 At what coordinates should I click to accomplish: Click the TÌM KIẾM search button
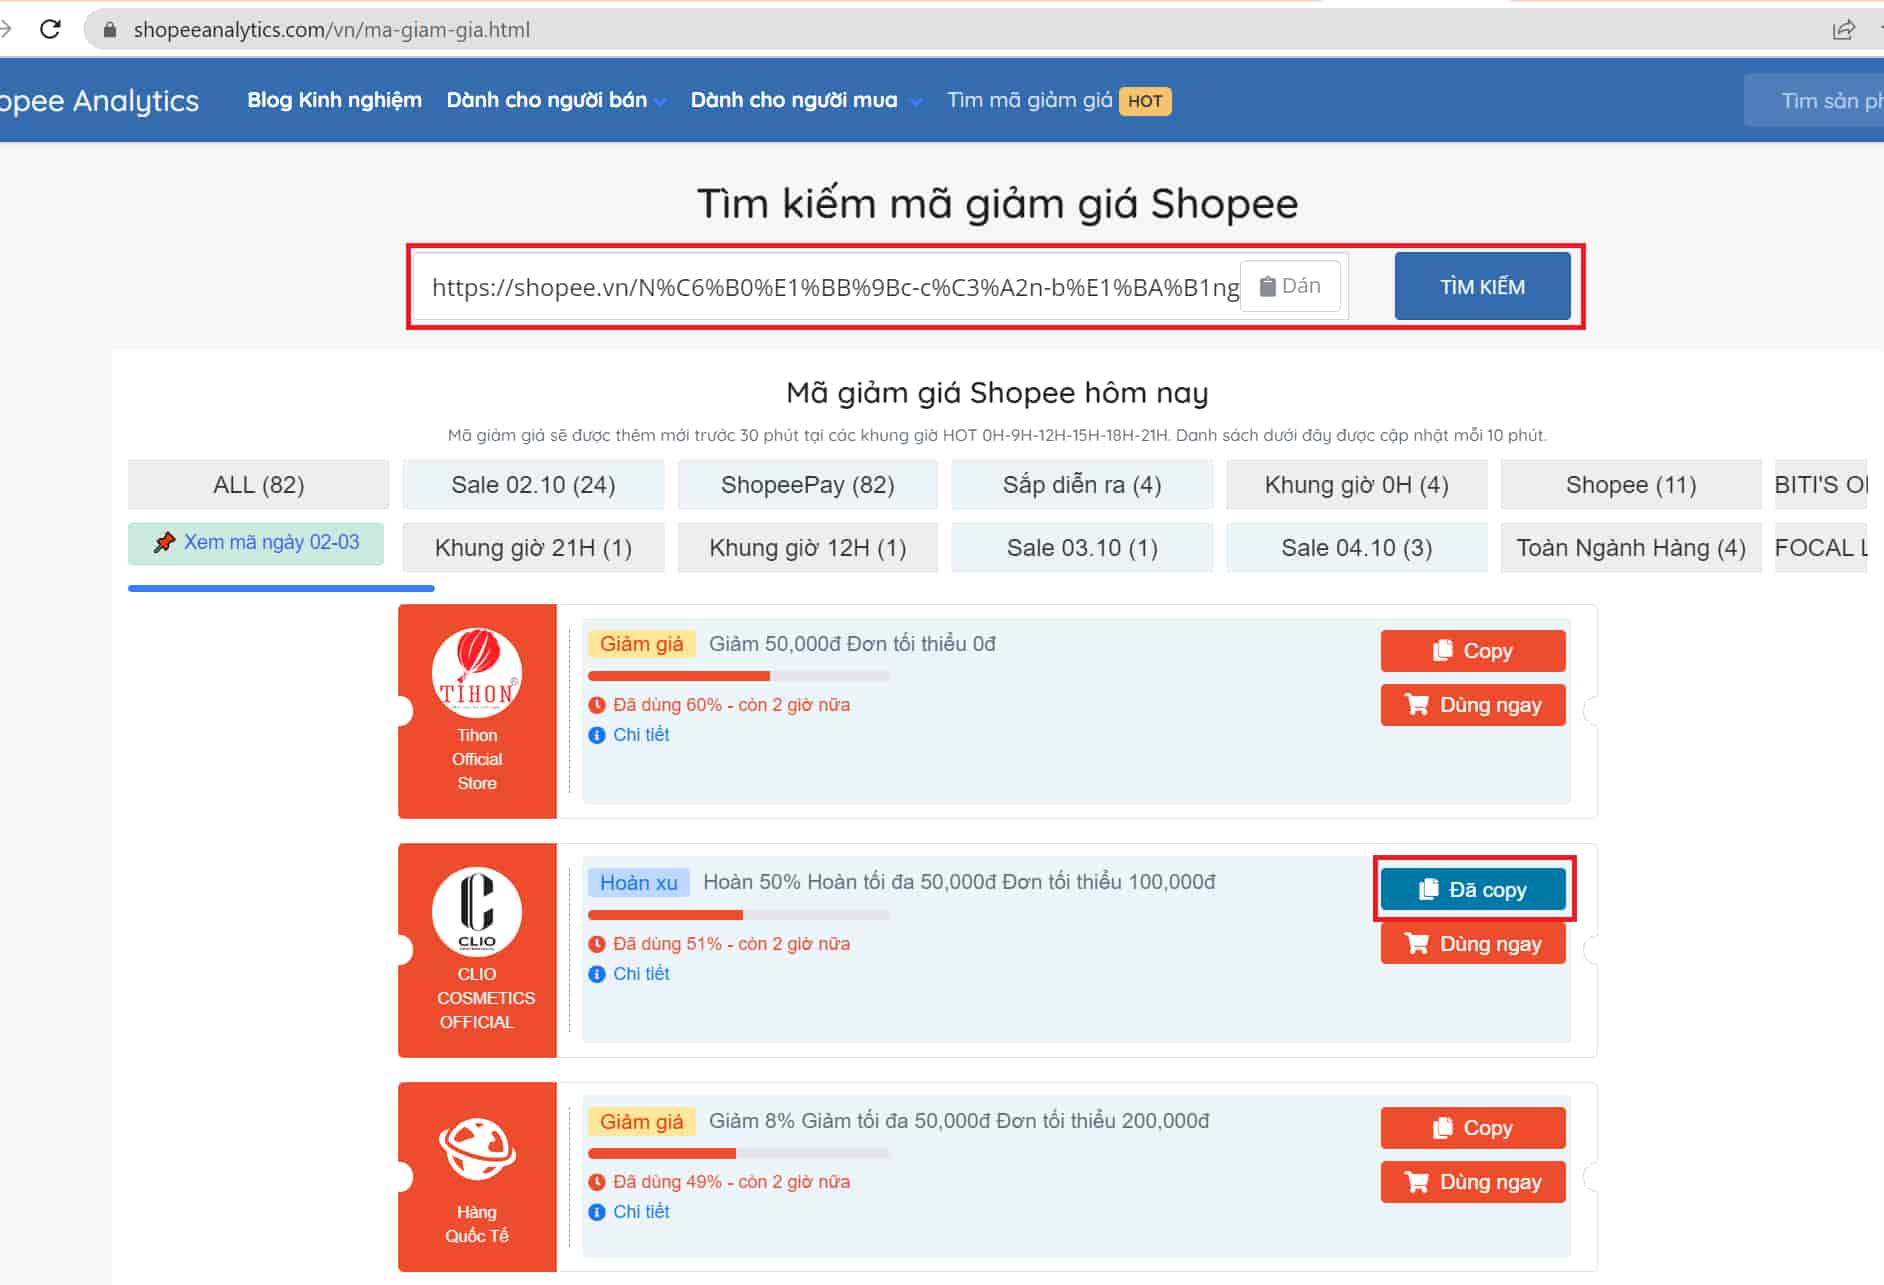pos(1481,287)
